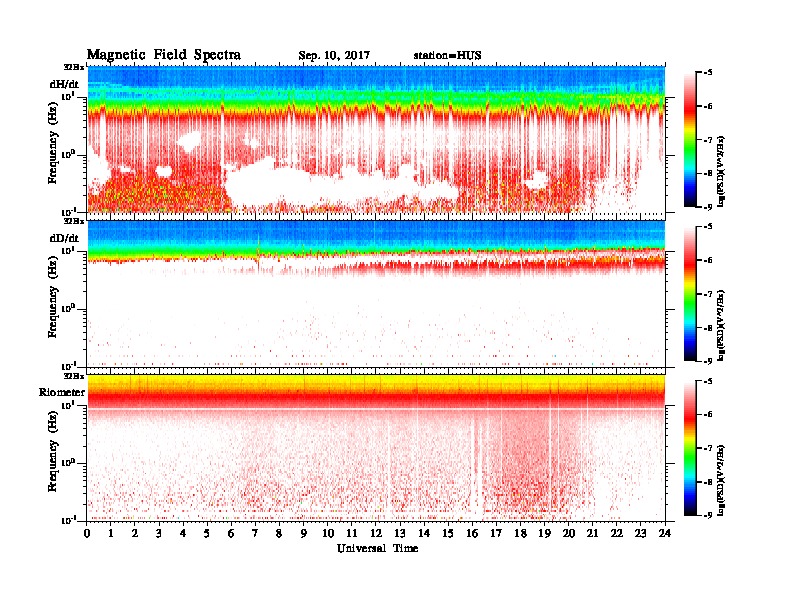
Task: Click the hour "11" tick label
Action: [352, 533]
